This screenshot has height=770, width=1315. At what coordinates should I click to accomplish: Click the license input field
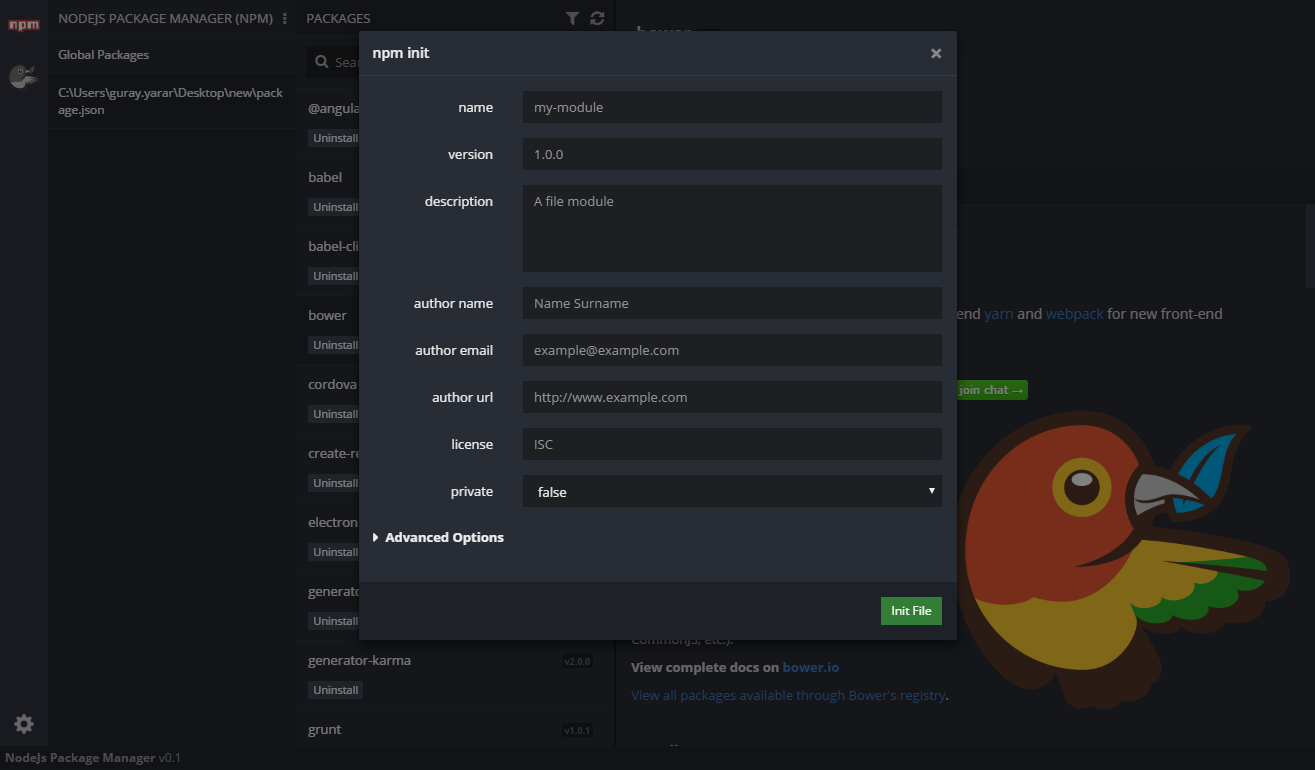732,444
